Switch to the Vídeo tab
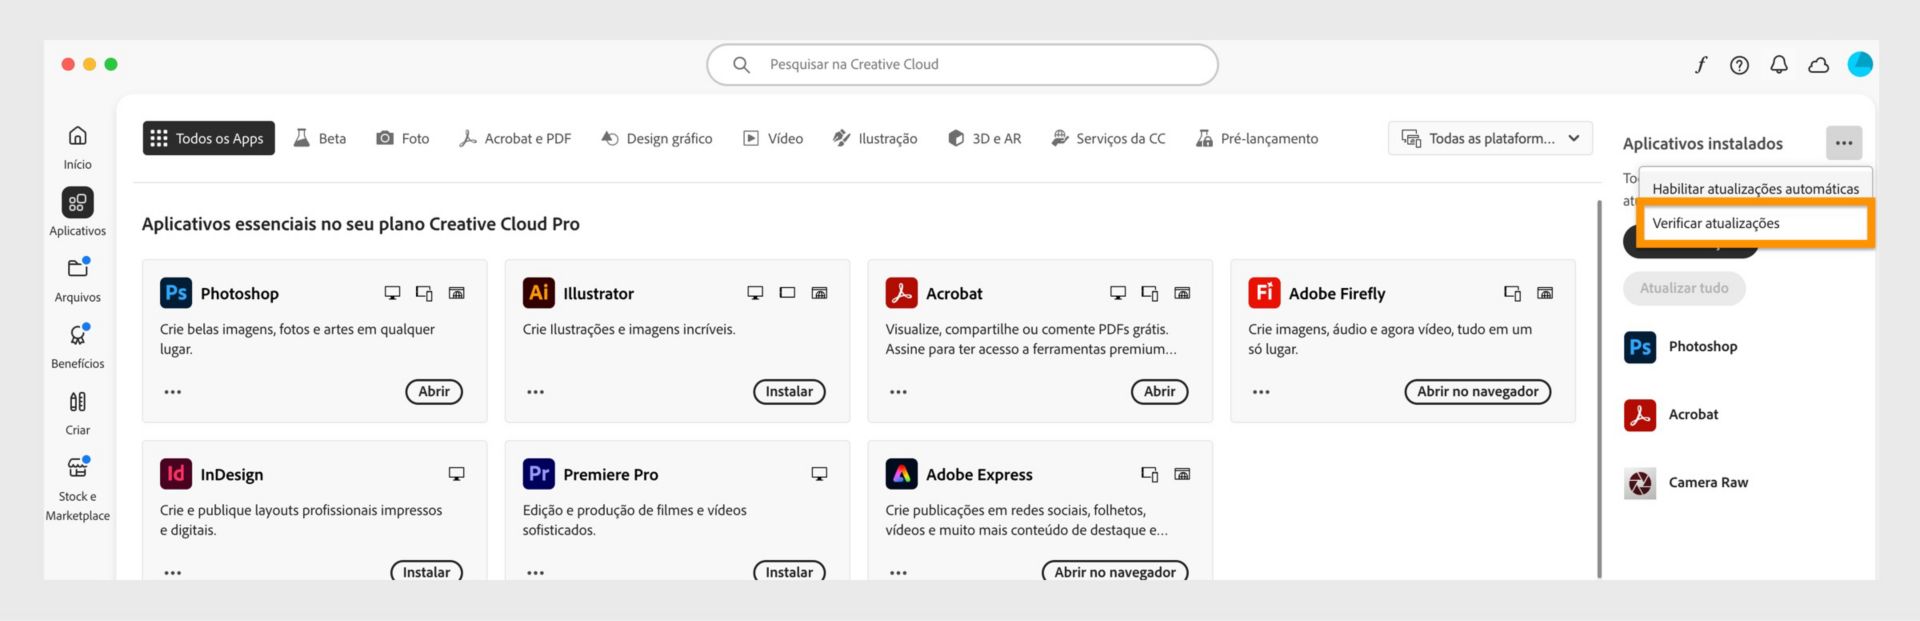 pos(773,138)
